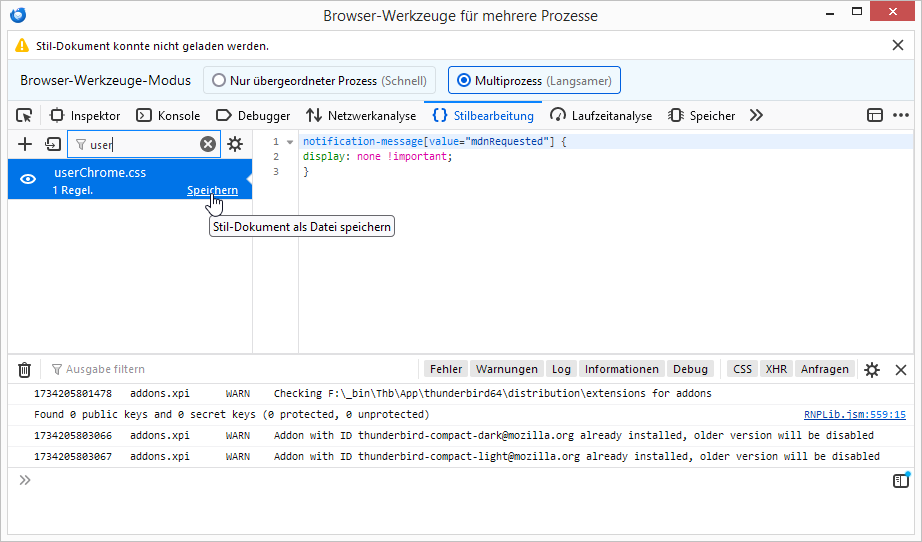The height and width of the screenshot is (542, 922).
Task: Clear the style sheet filter text
Action: 208,144
